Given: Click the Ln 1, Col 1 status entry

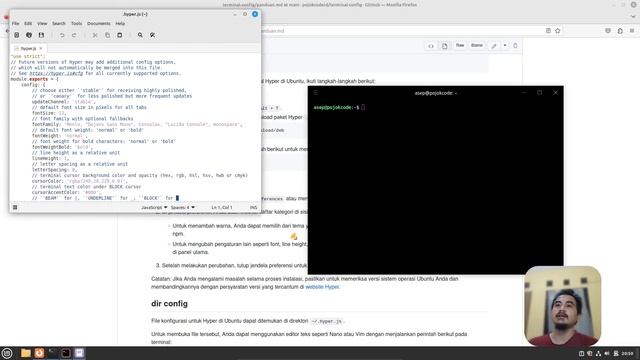Looking at the screenshot, I should coord(222,207).
